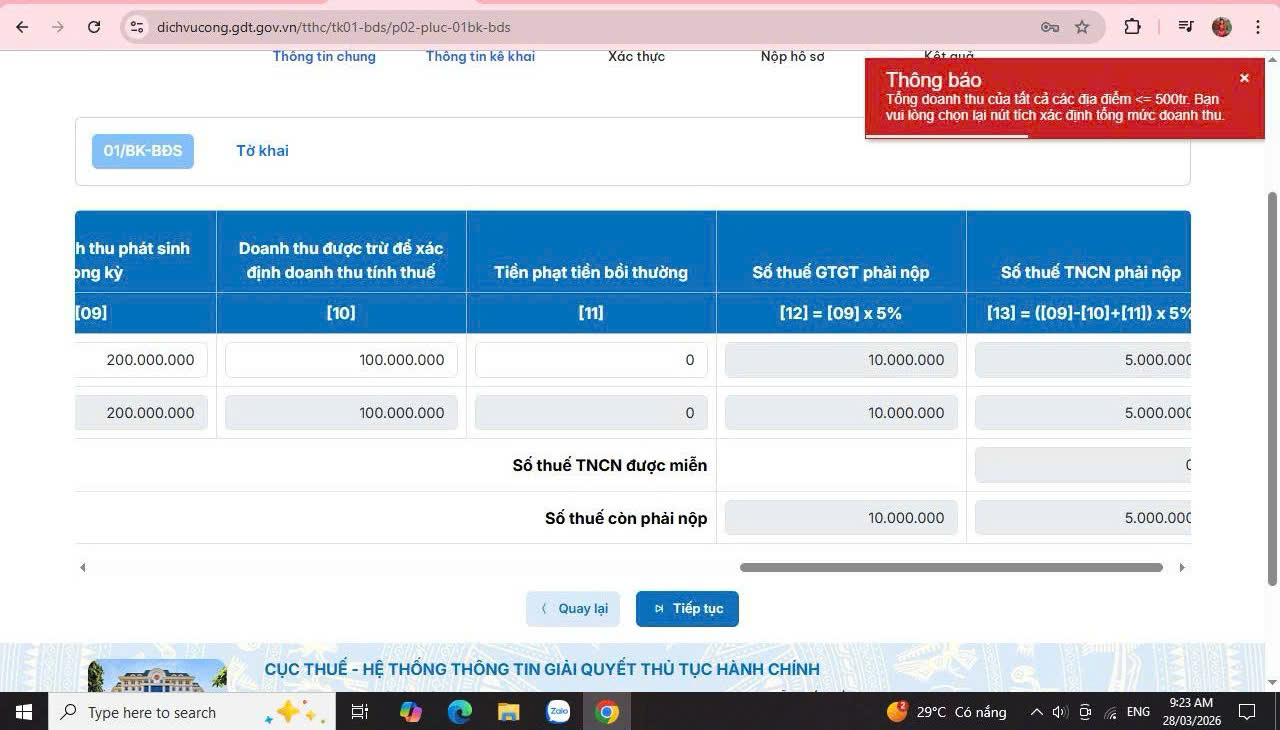Open the Thông tin kê khai step
1280x730 pixels.
pos(480,57)
